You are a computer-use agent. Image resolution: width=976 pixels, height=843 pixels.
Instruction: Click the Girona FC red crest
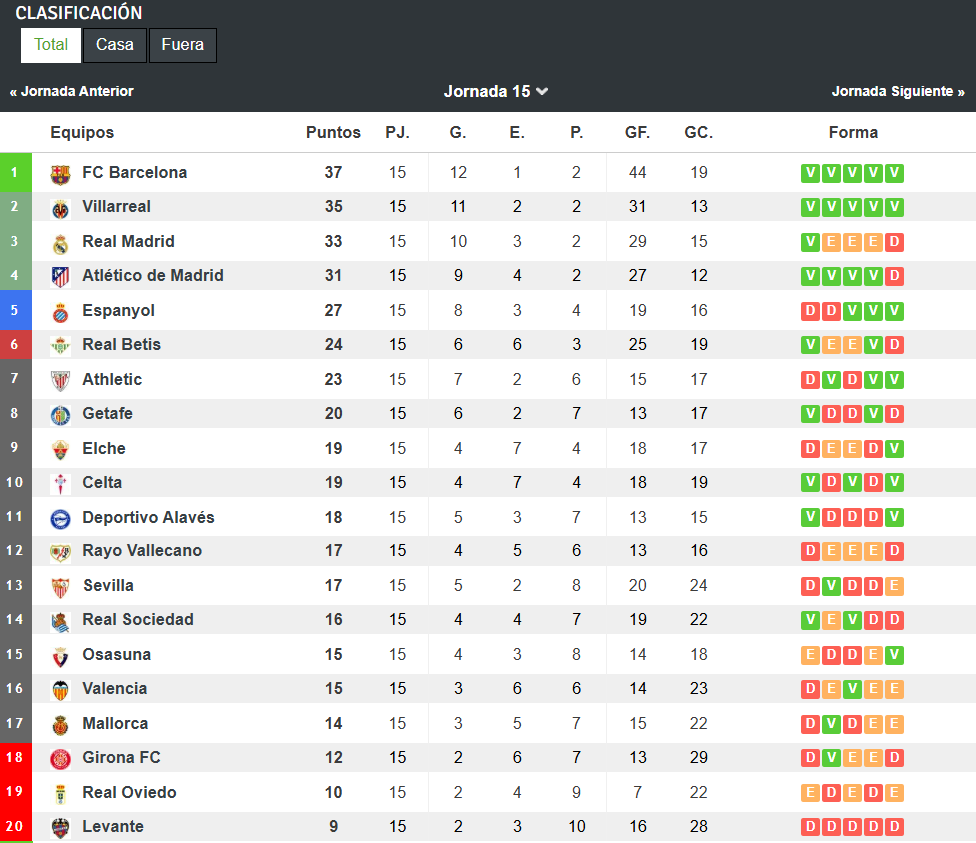[60, 758]
